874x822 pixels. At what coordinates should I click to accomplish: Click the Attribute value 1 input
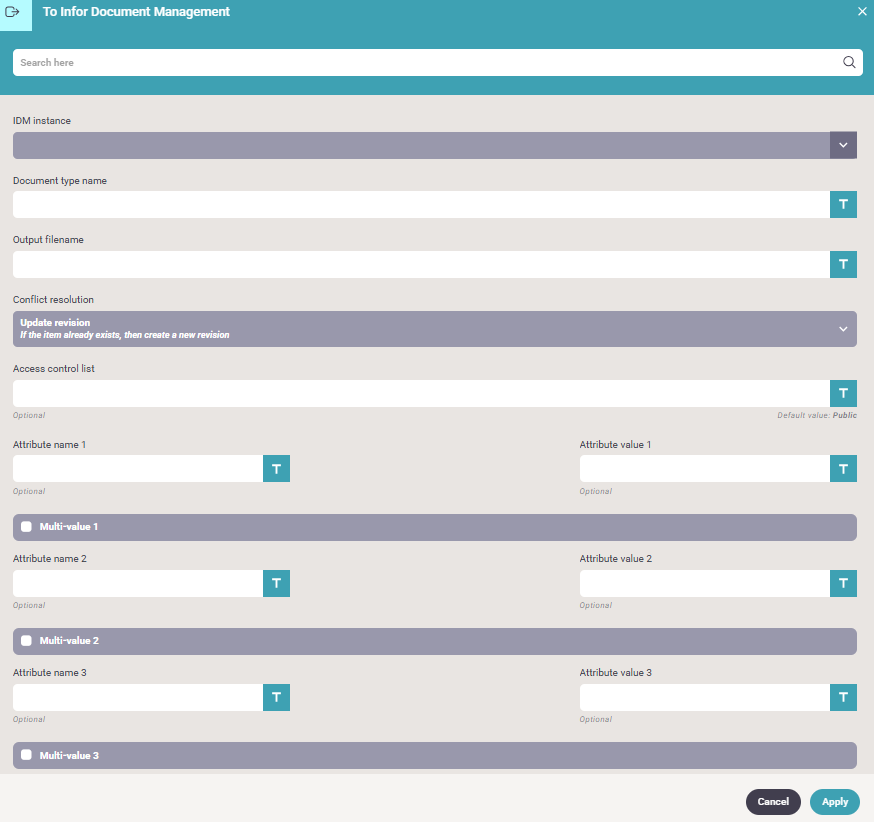(705, 469)
